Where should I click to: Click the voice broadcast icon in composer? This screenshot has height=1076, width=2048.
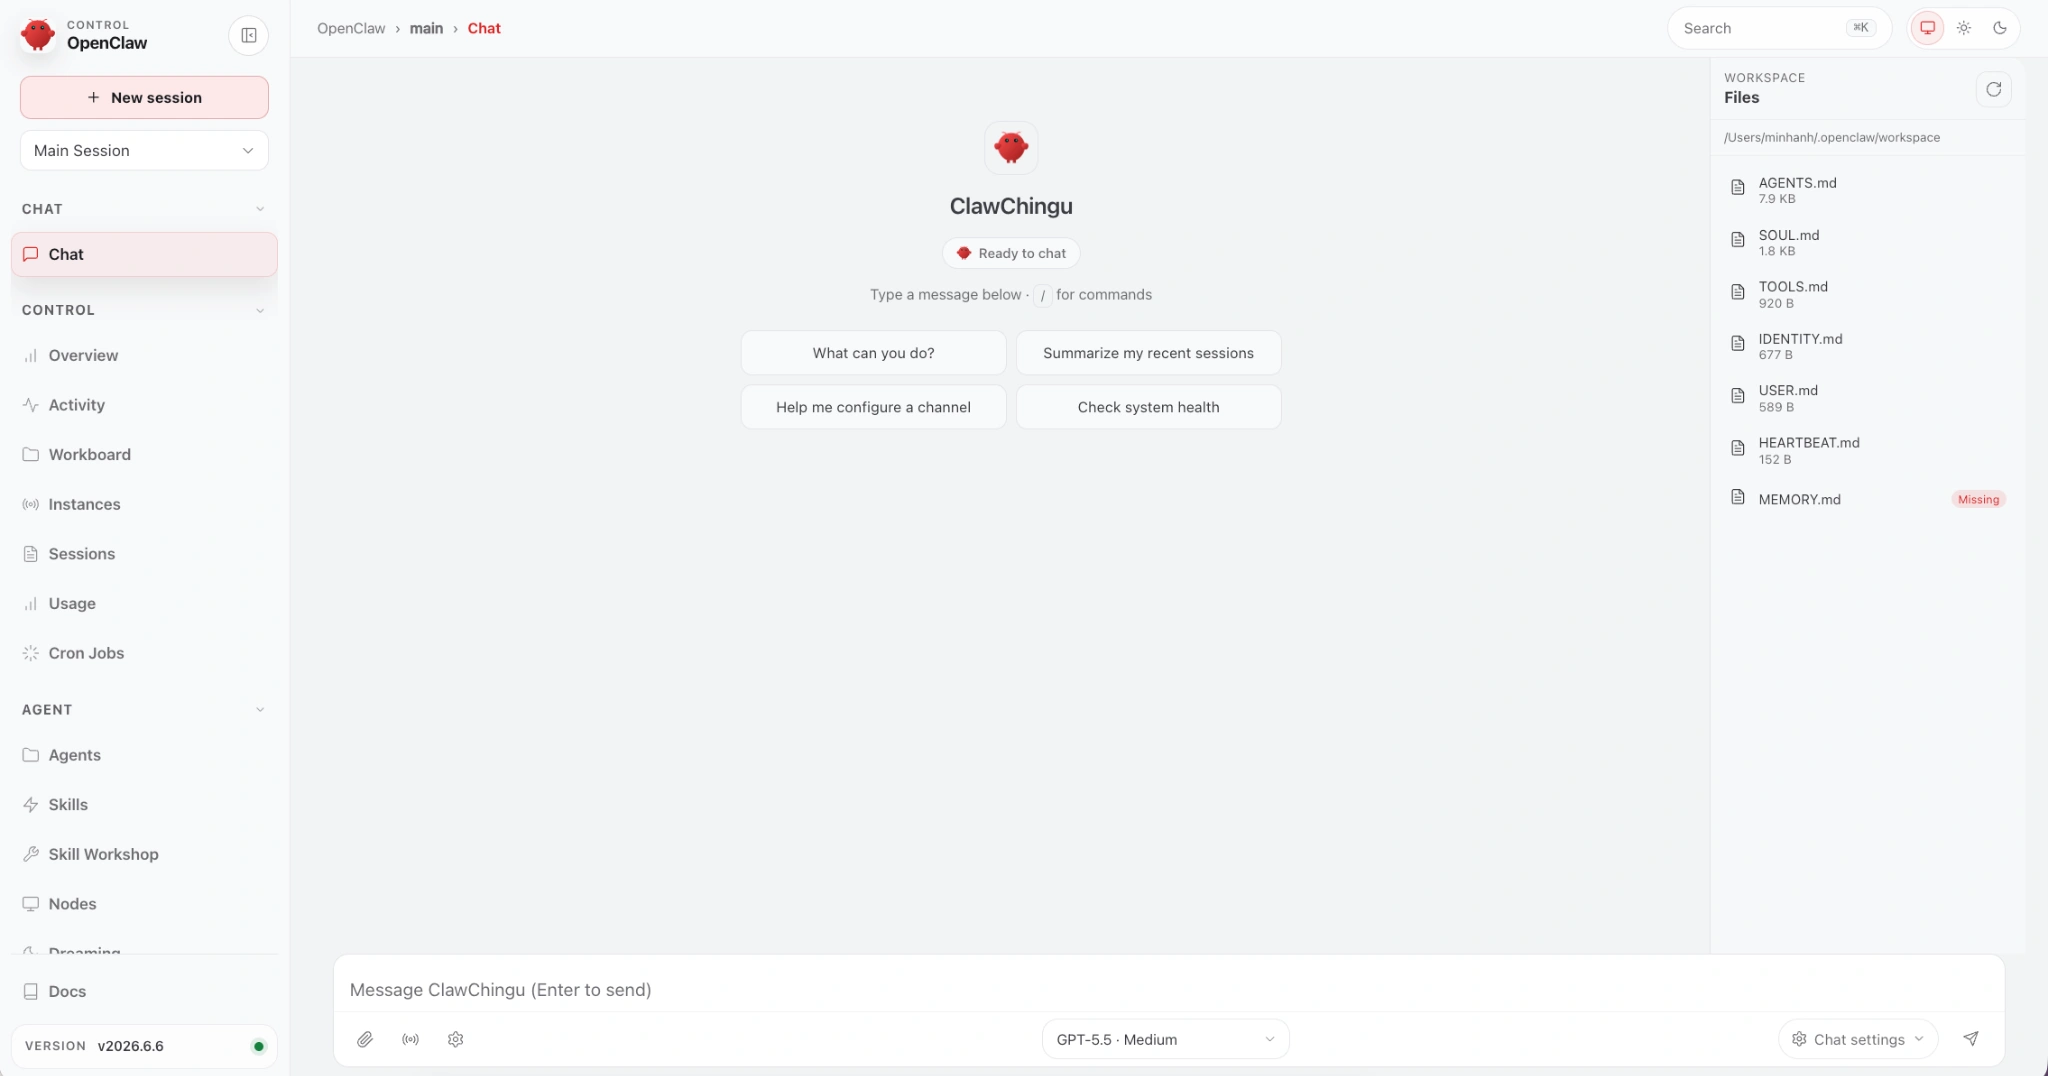410,1039
